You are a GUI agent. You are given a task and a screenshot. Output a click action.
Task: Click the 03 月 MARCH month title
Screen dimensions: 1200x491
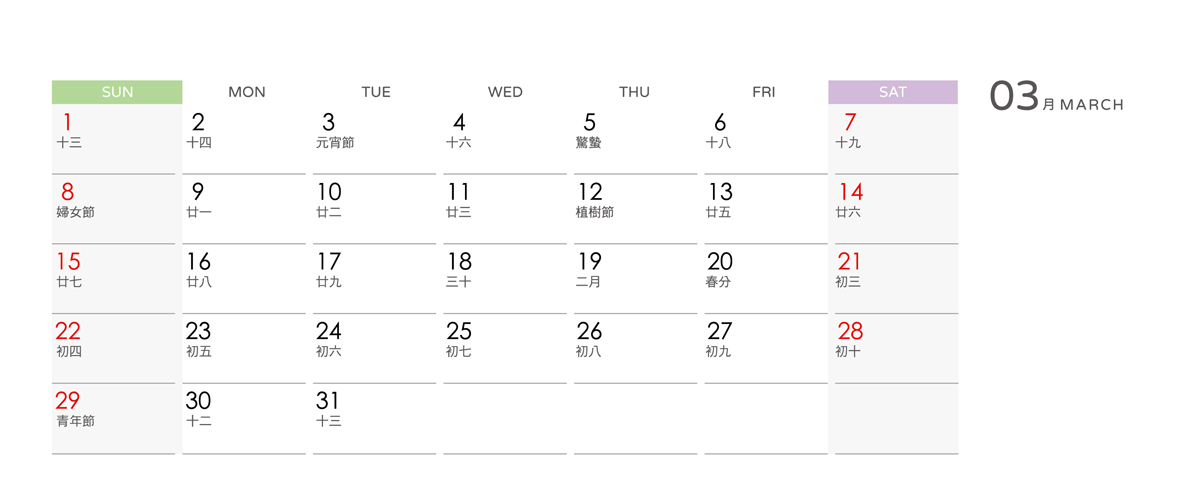click(x=1057, y=98)
